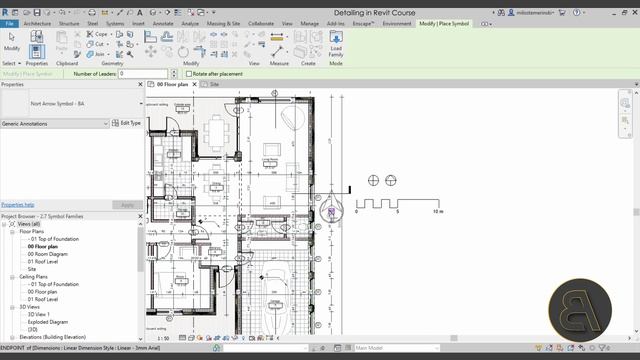640x360 pixels.
Task: Select 00 Room Diagram in Floor Plans
Action: pos(47,254)
